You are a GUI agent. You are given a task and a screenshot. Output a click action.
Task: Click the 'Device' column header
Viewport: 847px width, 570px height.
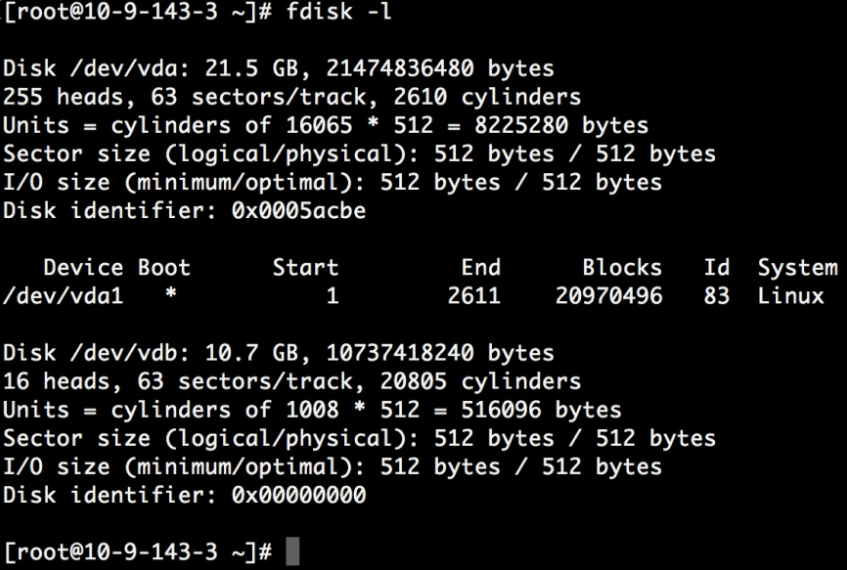(83, 267)
